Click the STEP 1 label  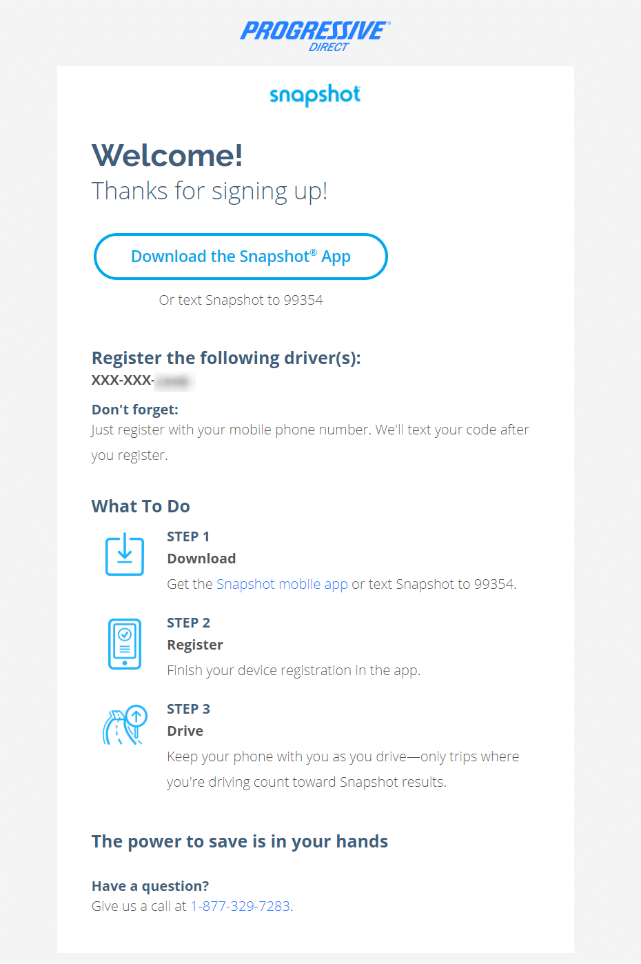[x=188, y=536]
